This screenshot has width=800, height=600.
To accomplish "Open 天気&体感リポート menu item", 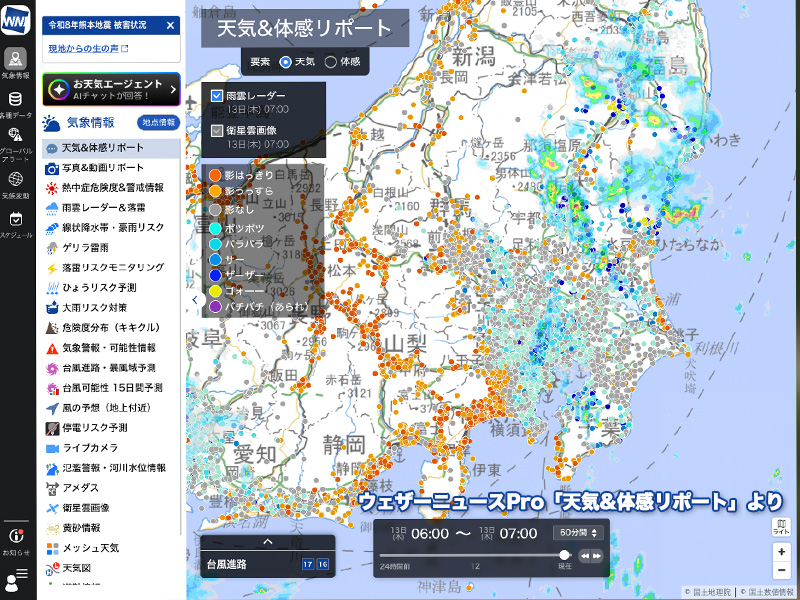I will 111,148.
